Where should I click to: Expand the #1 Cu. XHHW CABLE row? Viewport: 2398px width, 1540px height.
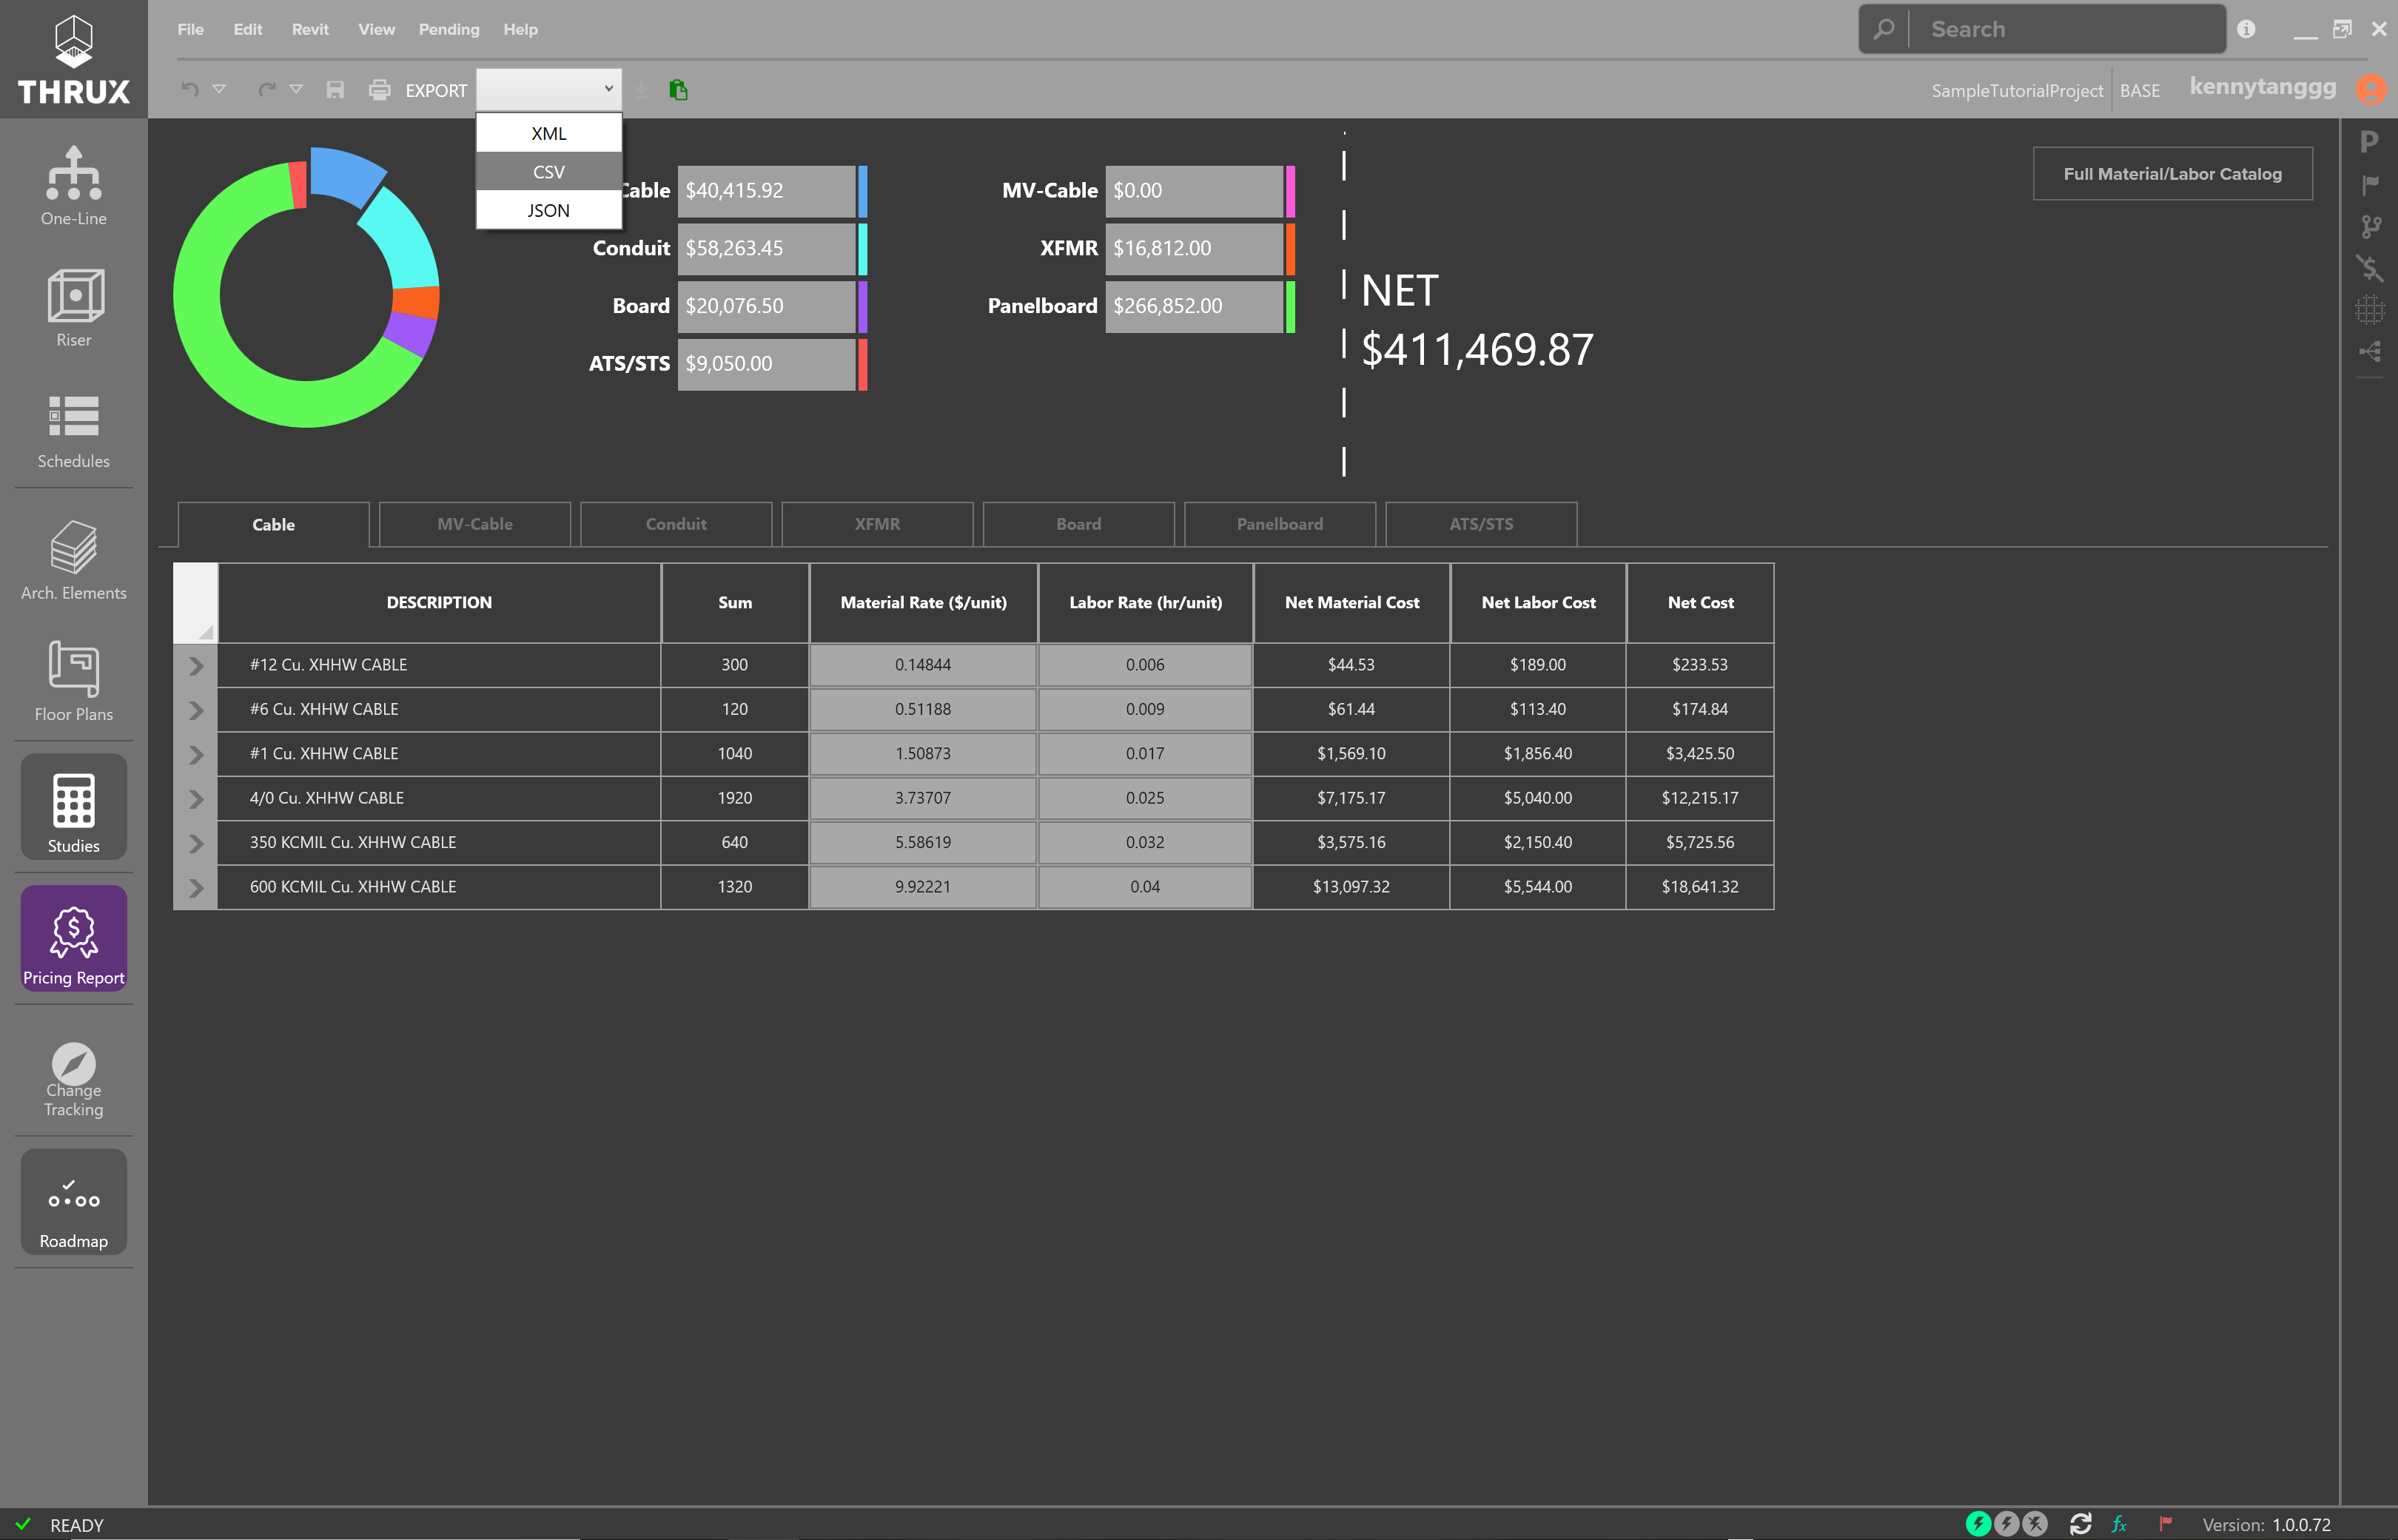click(x=196, y=754)
